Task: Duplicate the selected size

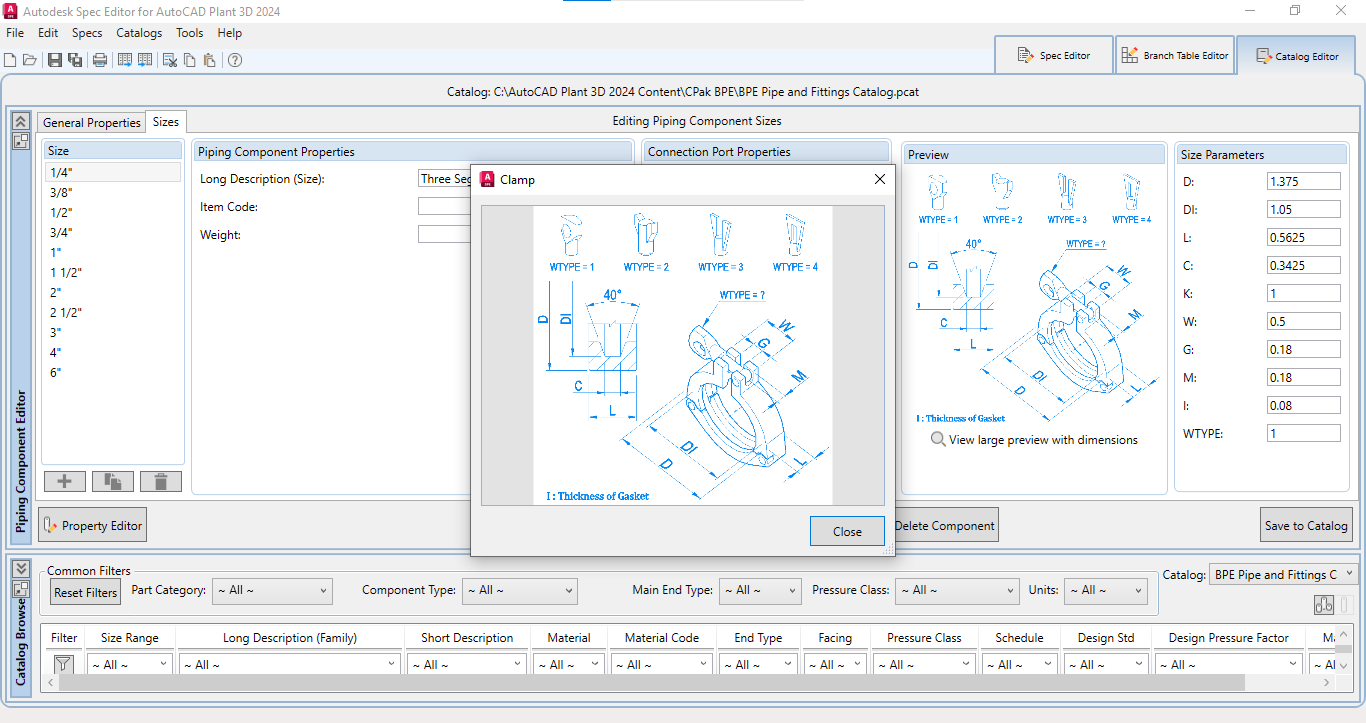Action: pyautogui.click(x=113, y=481)
